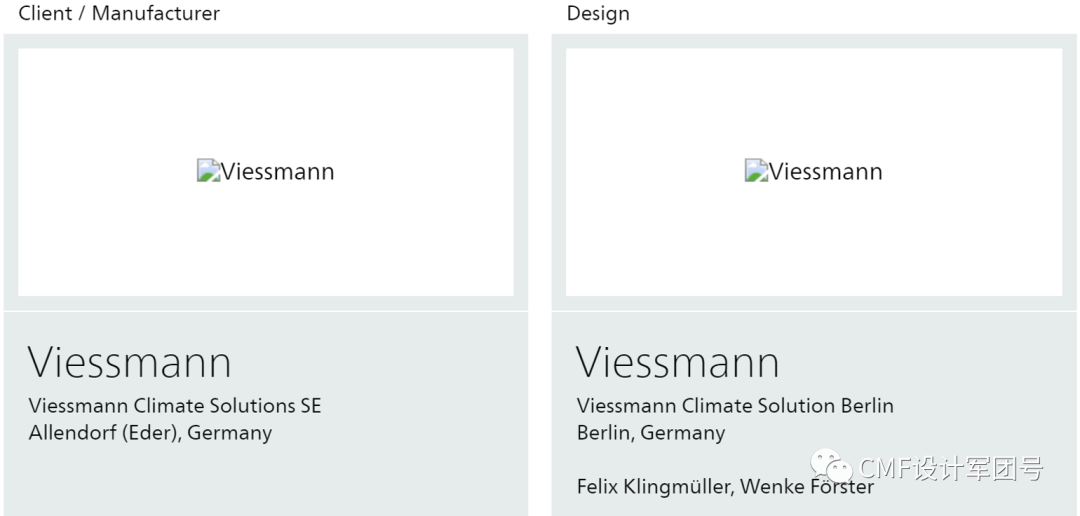Click Viessmann alt text in Design image box

tap(825, 172)
